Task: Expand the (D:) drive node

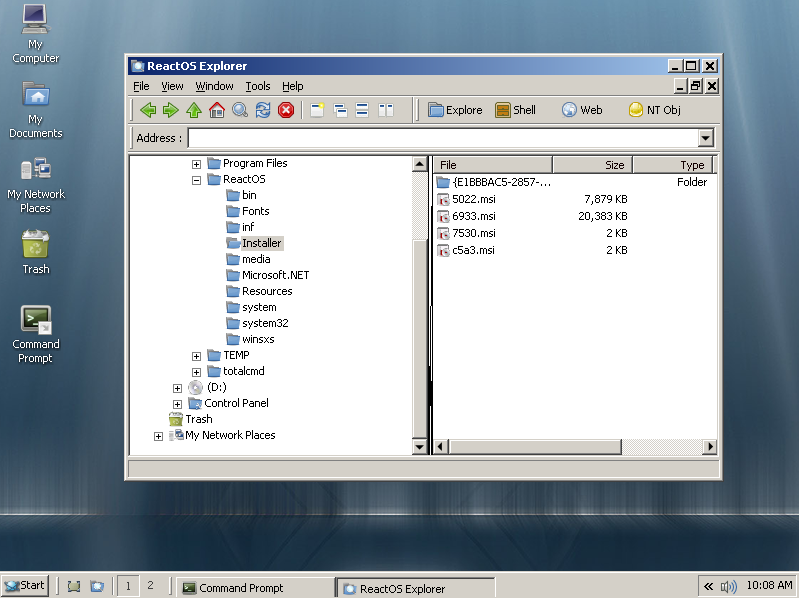Action: [177, 388]
